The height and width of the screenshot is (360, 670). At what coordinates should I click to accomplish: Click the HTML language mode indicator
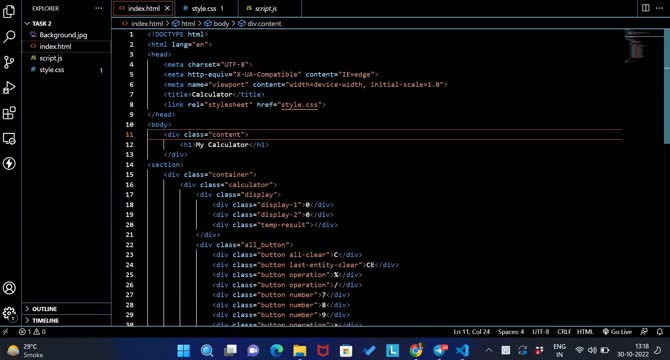pyautogui.click(x=585, y=332)
